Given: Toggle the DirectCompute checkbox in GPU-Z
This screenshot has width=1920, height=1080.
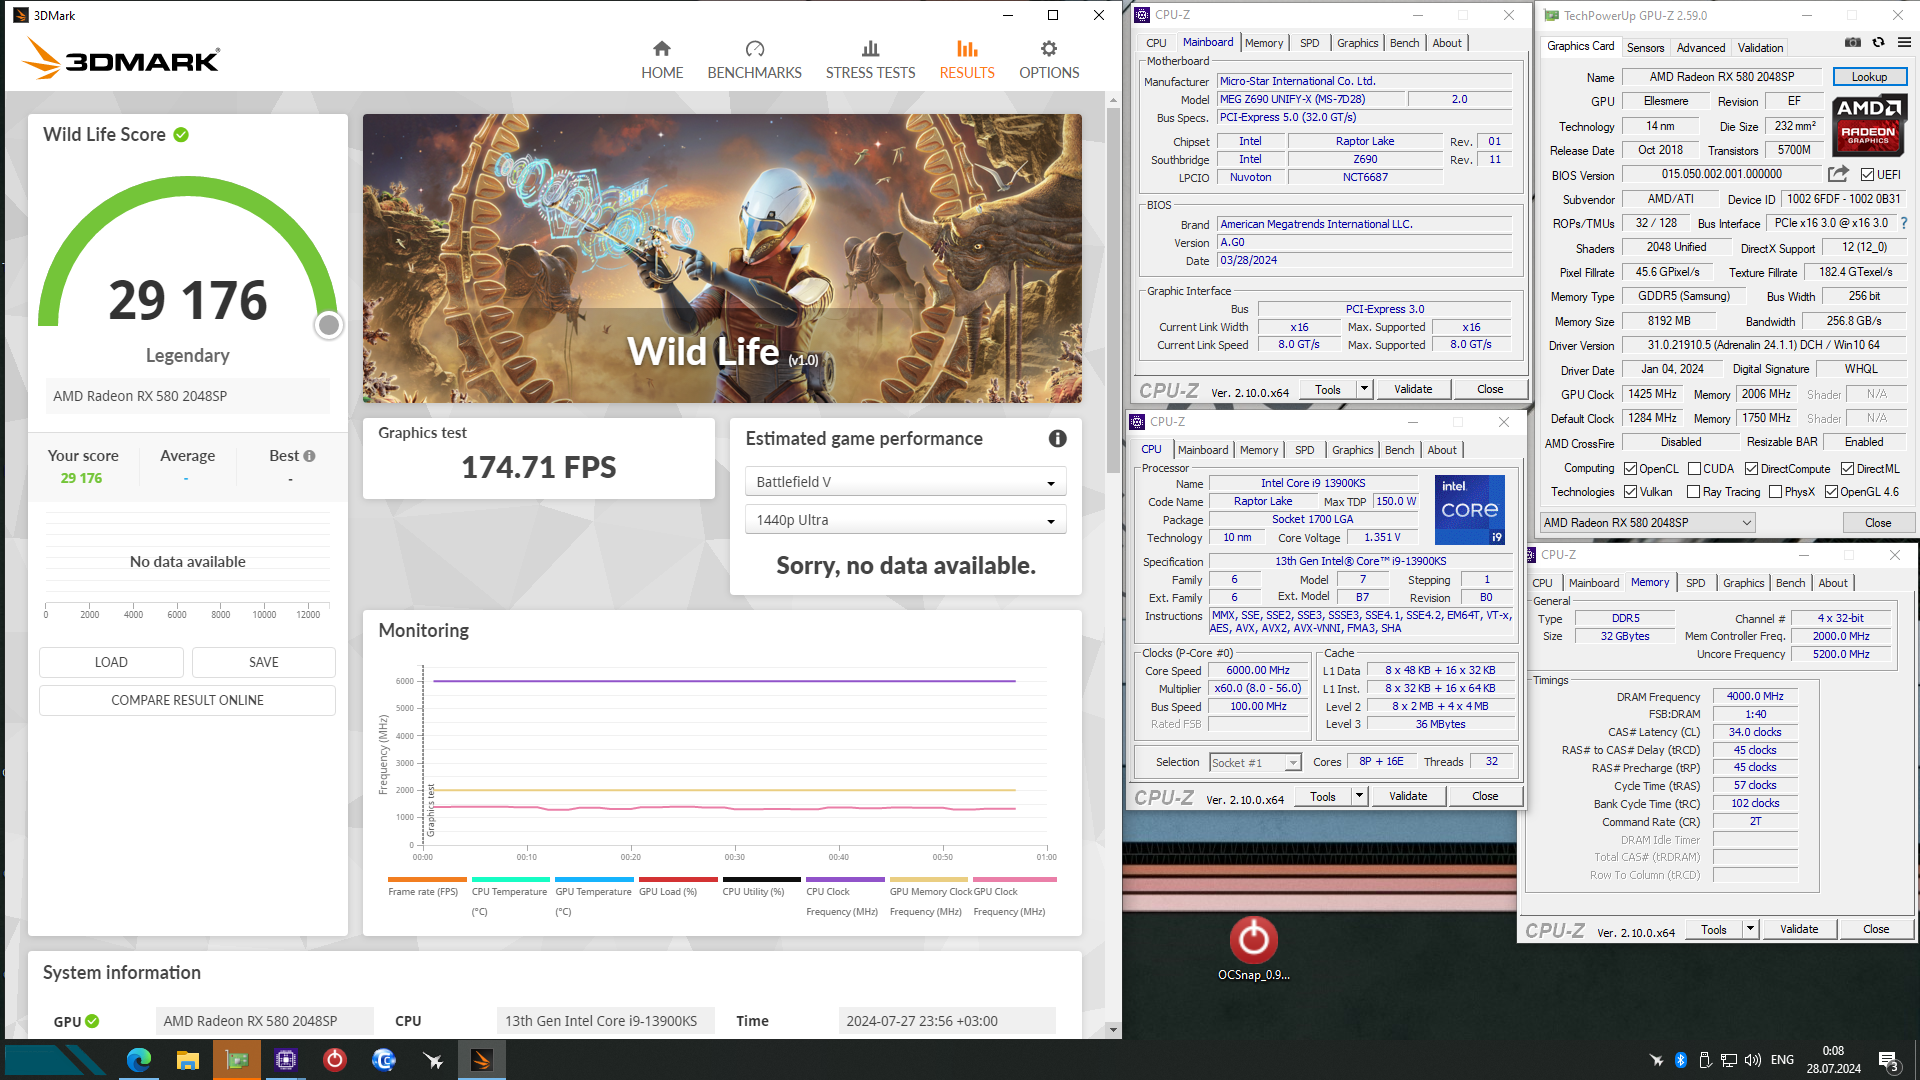Looking at the screenshot, I should [1752, 469].
